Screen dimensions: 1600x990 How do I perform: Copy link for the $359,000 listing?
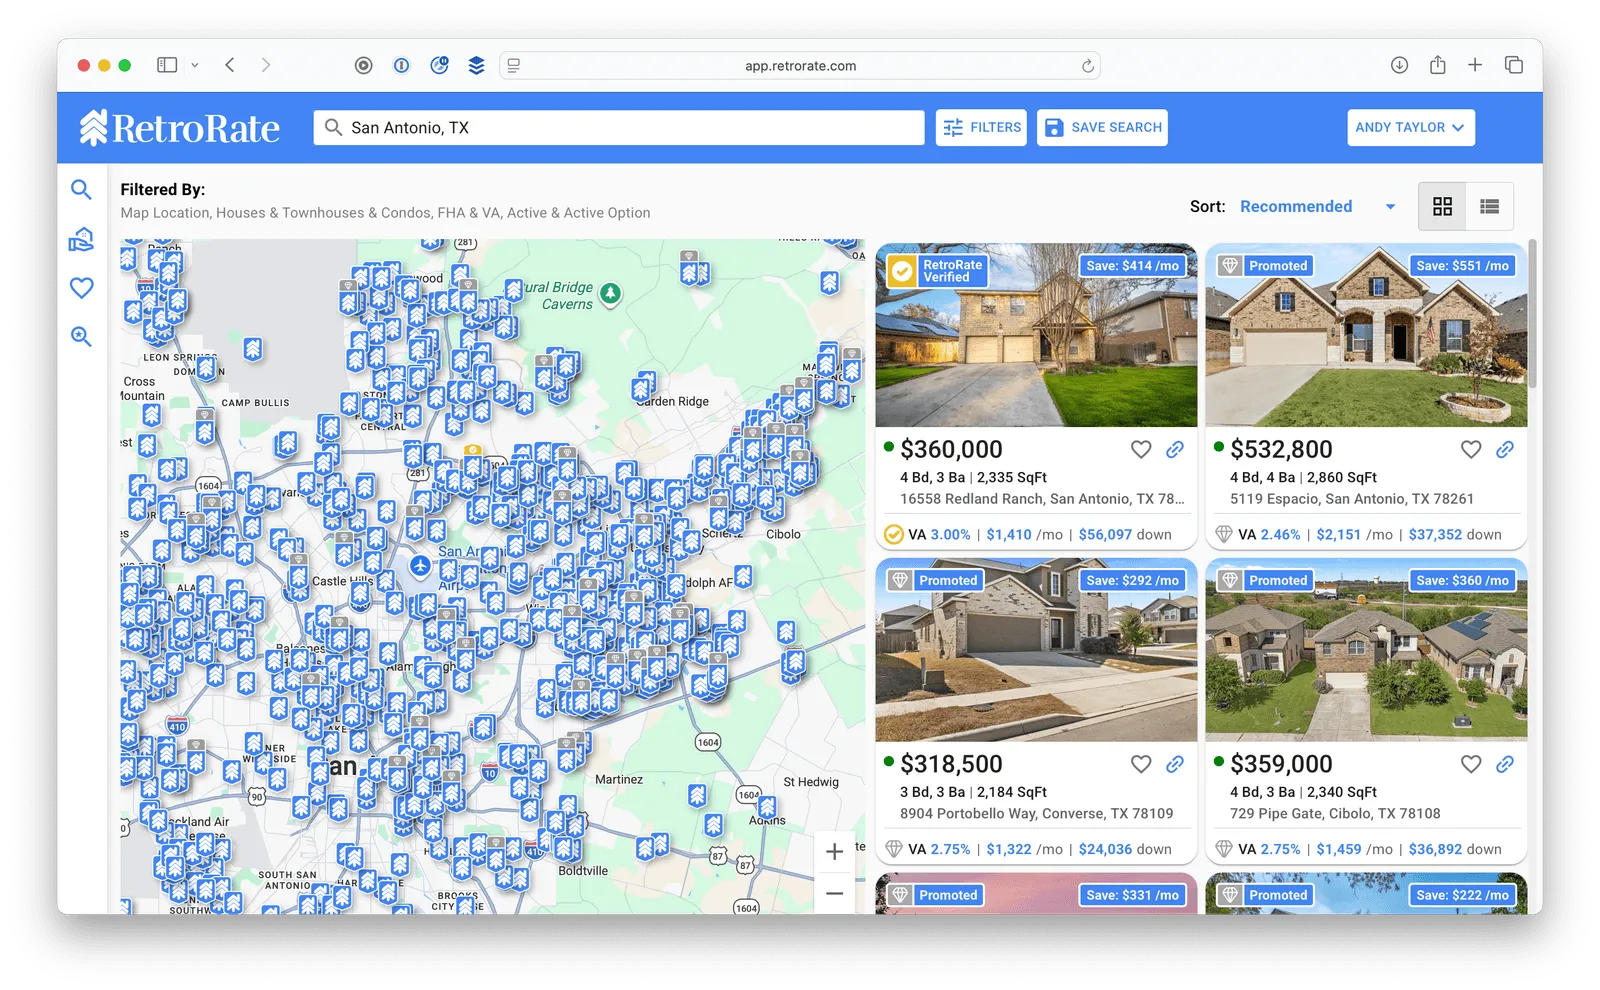pos(1505,764)
